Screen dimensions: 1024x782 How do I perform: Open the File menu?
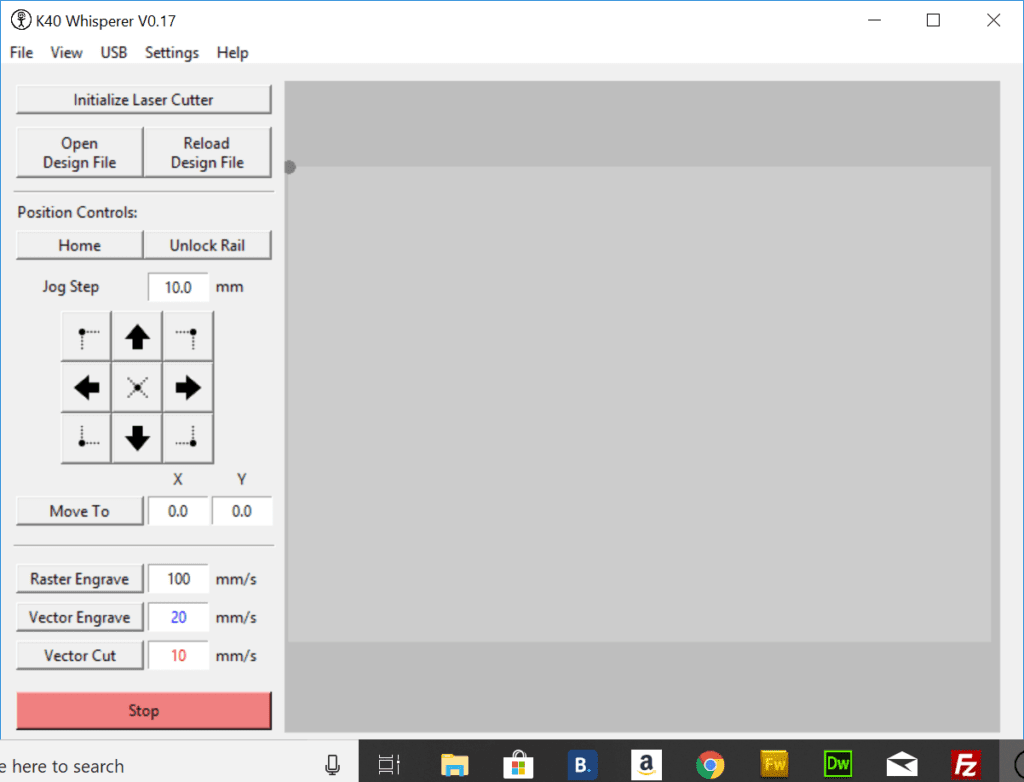[22, 52]
